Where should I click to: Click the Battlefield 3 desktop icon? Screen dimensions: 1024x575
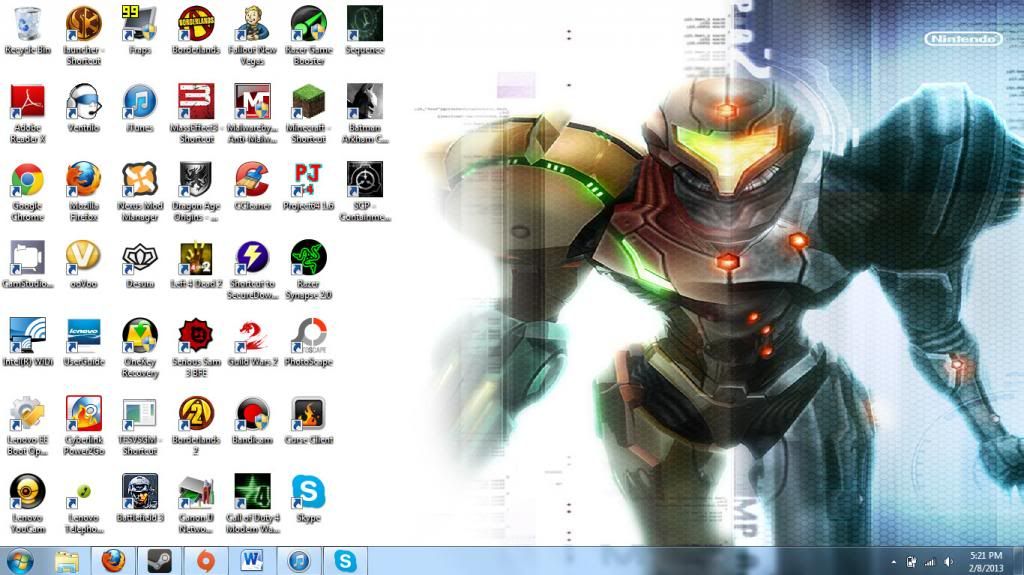(139, 491)
